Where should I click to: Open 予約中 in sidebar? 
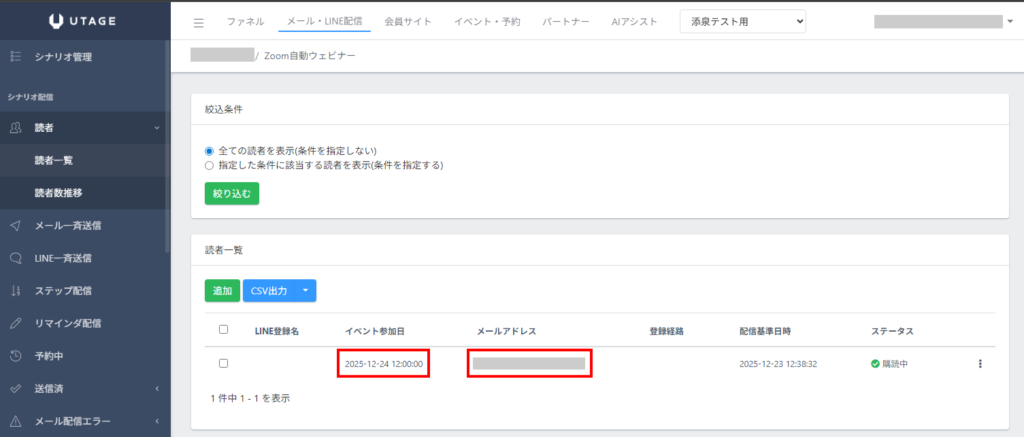[x=49, y=356]
